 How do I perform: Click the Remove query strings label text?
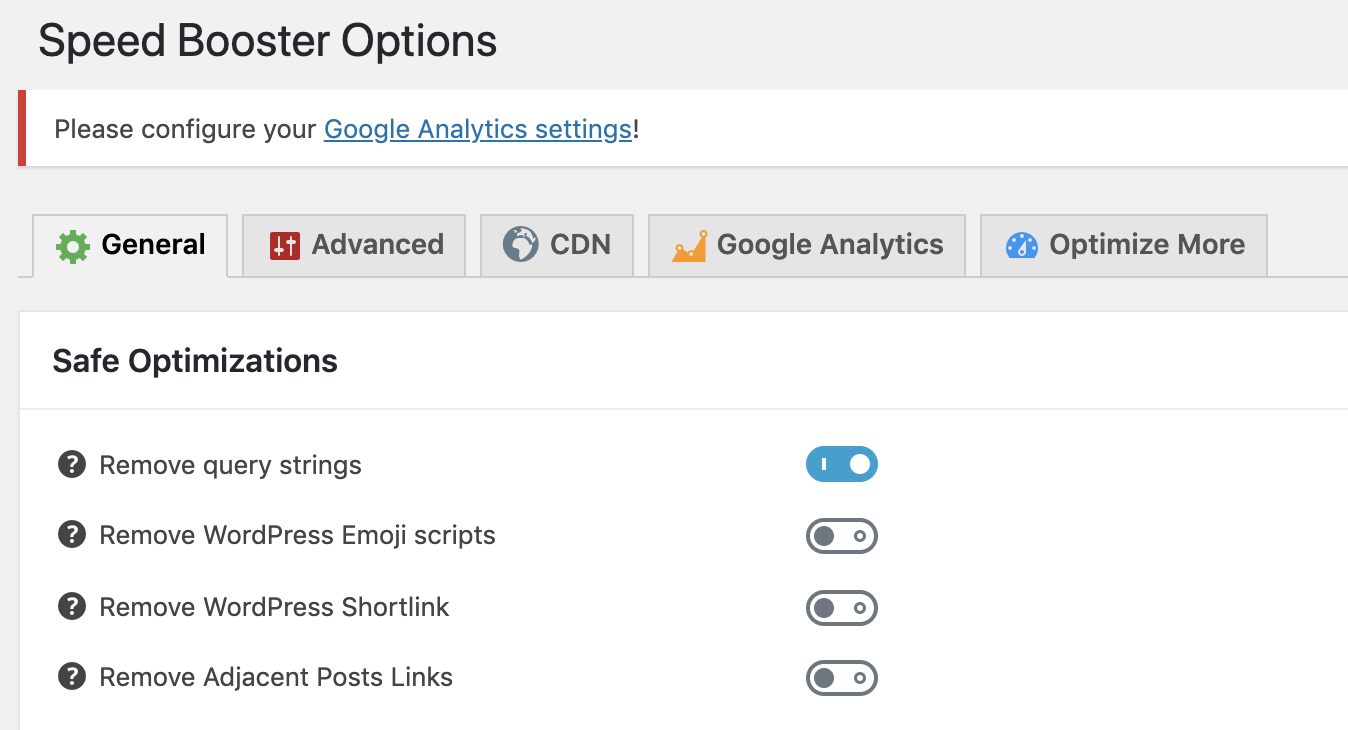click(231, 465)
